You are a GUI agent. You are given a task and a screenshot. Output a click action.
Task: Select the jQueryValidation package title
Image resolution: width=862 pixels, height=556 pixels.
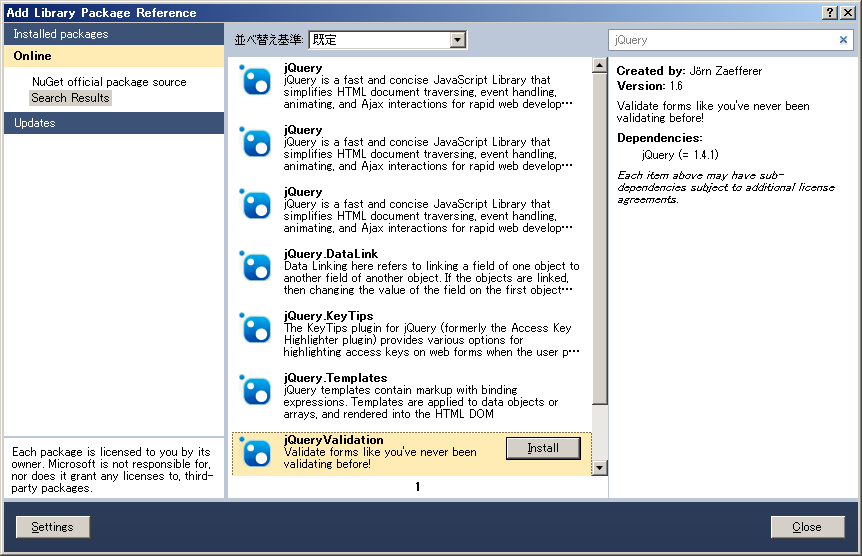[334, 440]
